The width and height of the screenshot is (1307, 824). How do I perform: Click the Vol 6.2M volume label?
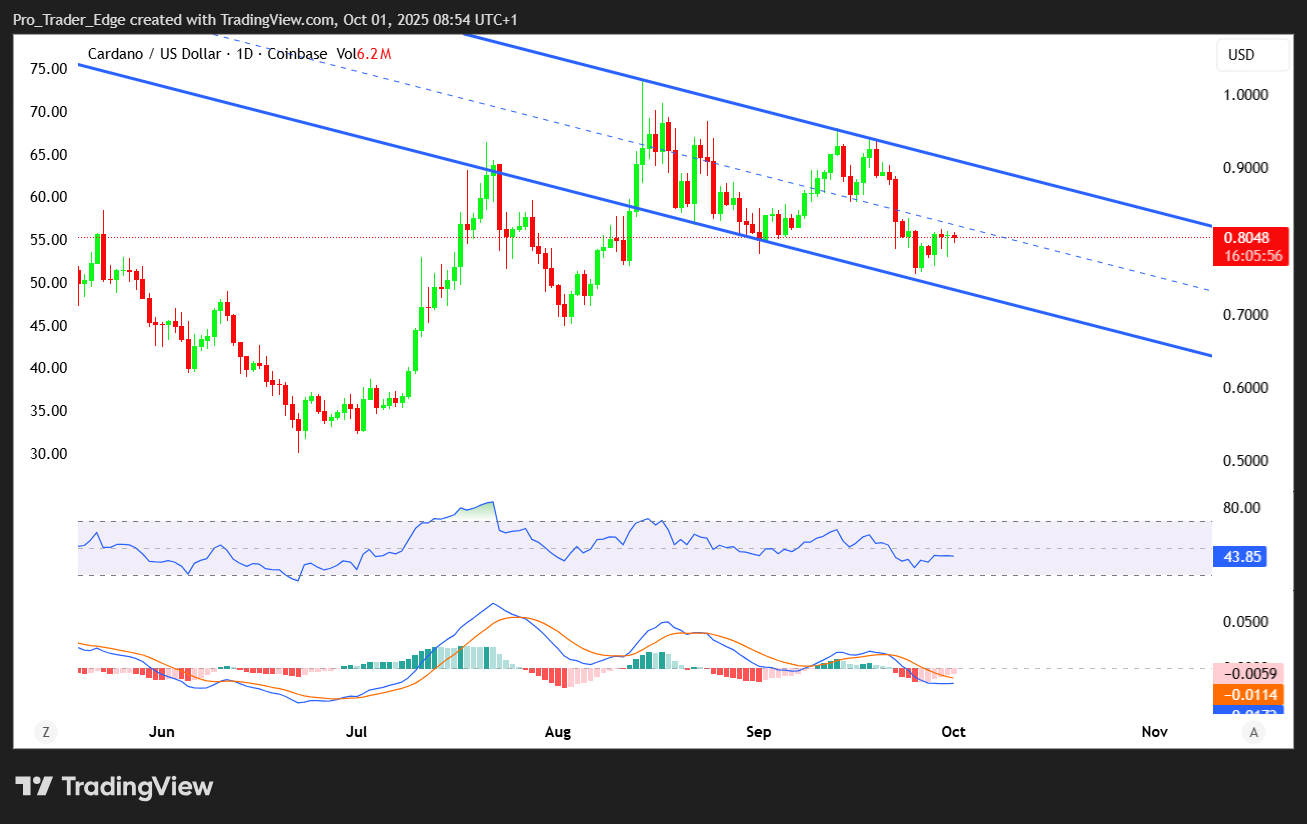pos(363,54)
